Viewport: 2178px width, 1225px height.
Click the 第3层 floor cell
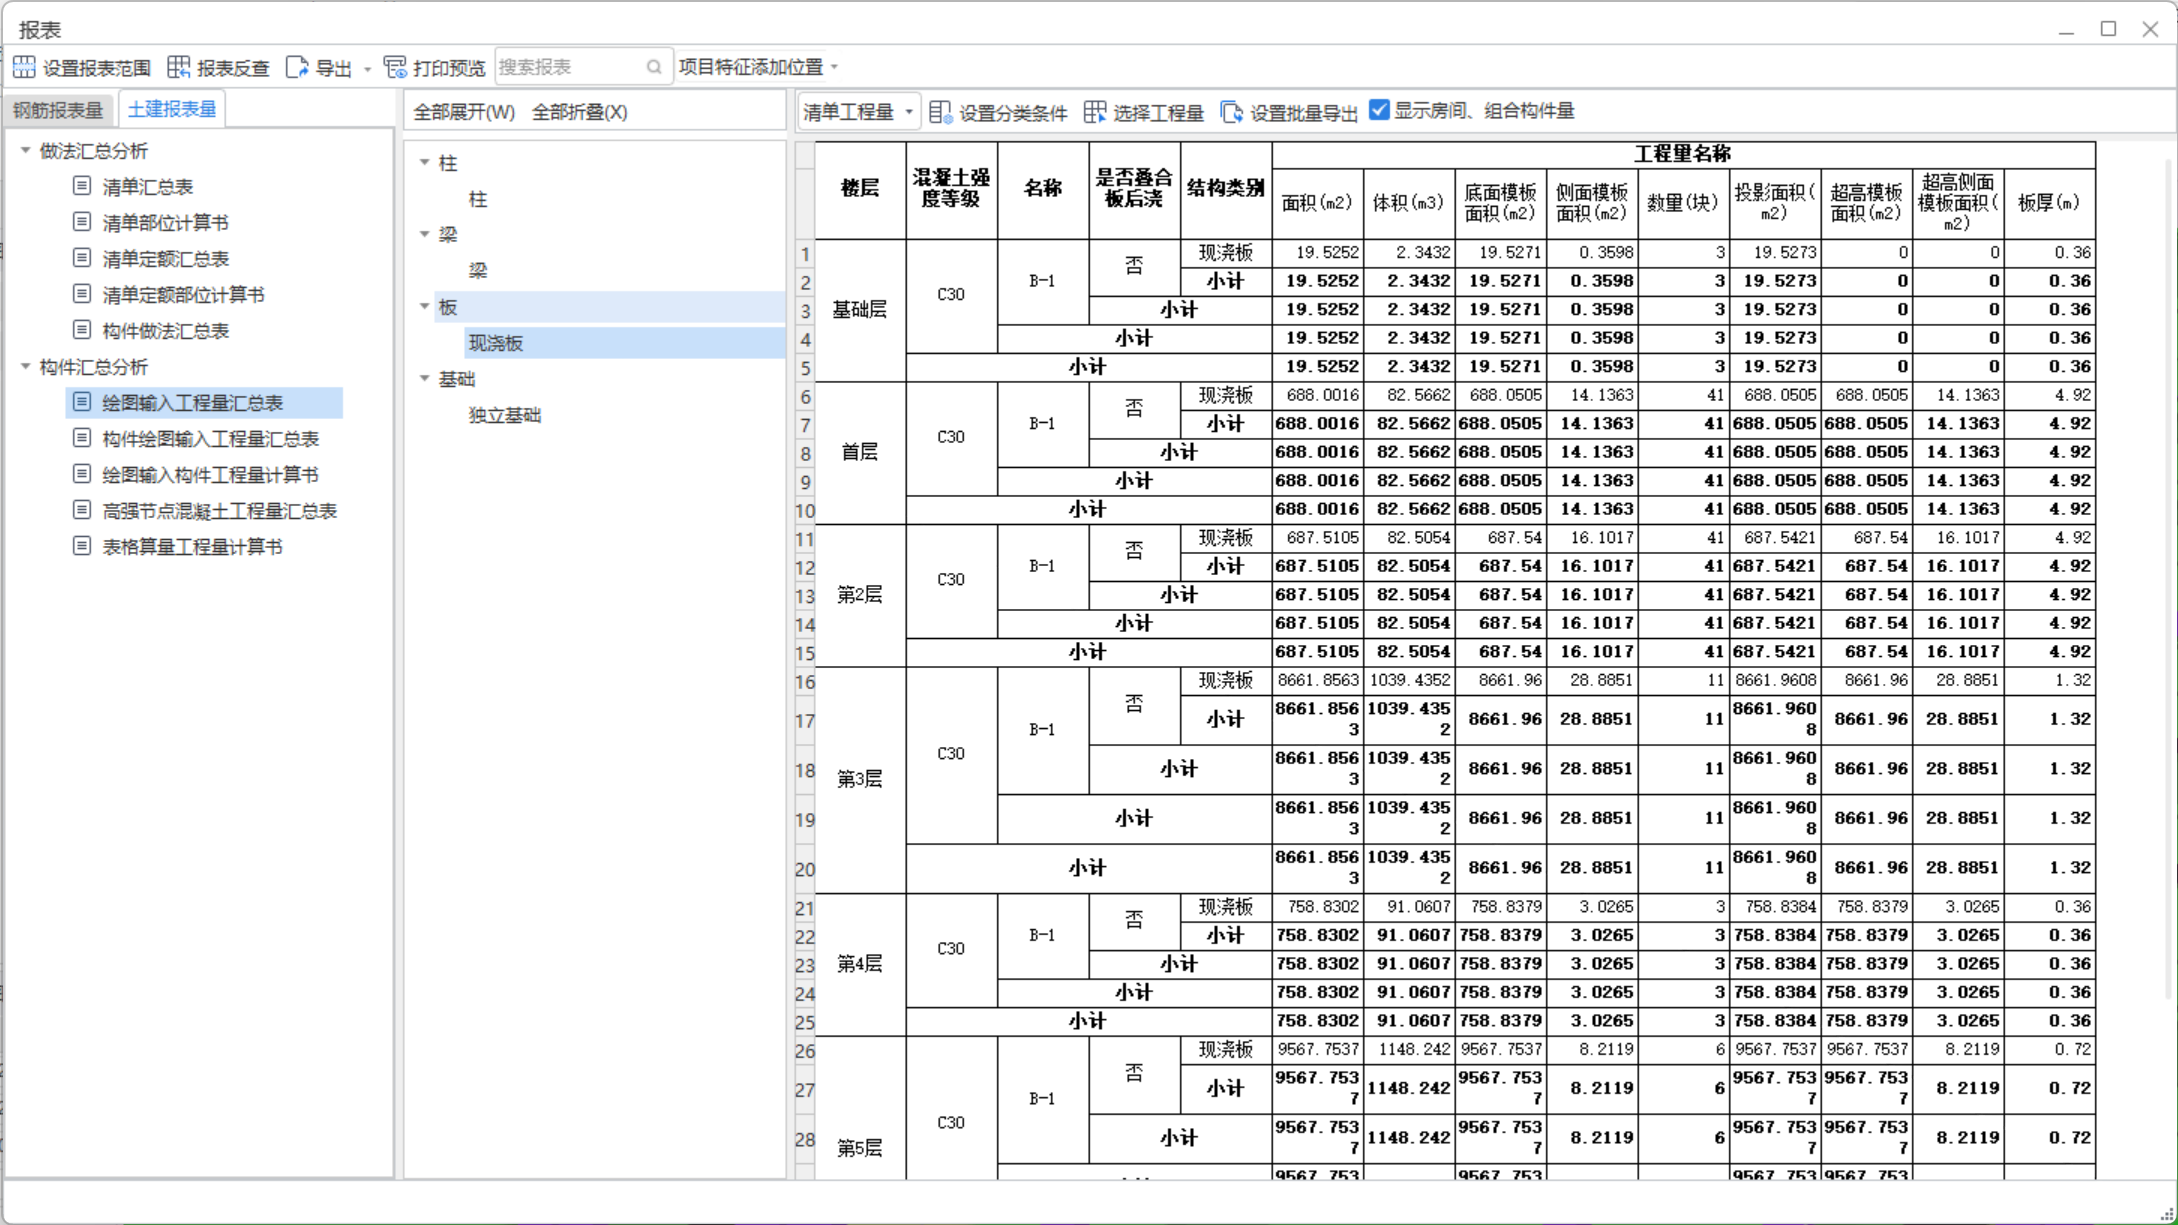point(860,779)
